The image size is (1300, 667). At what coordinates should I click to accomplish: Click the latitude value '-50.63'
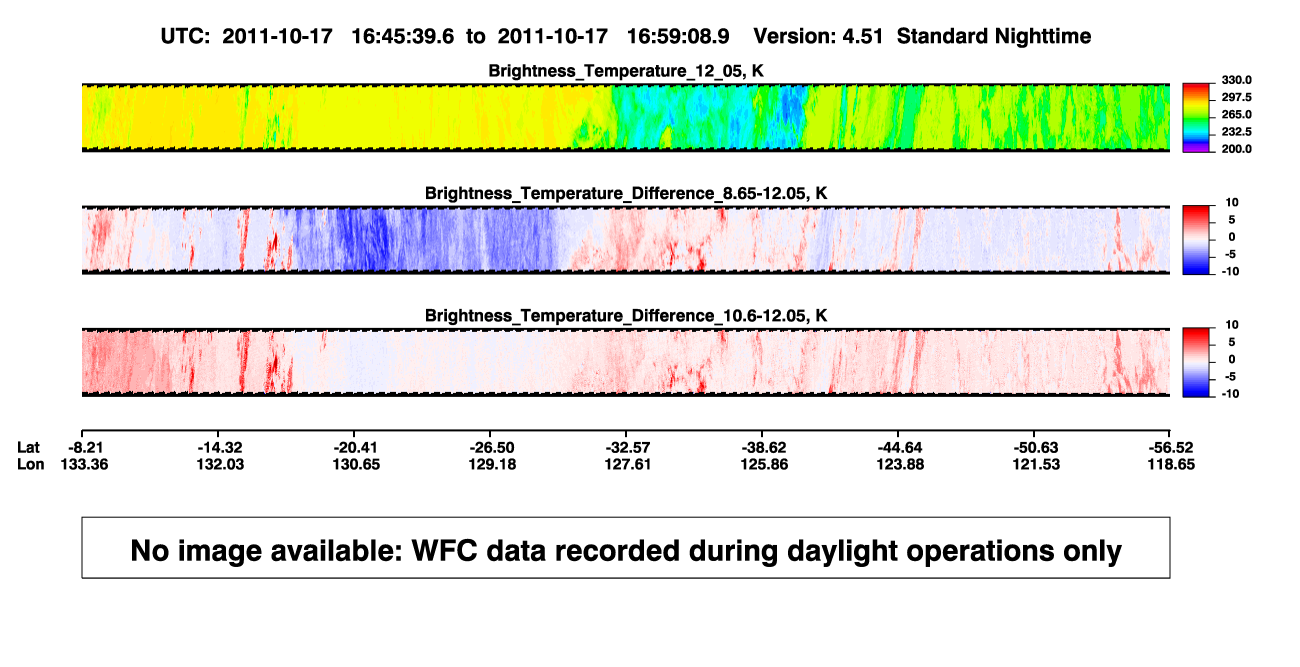1035,447
